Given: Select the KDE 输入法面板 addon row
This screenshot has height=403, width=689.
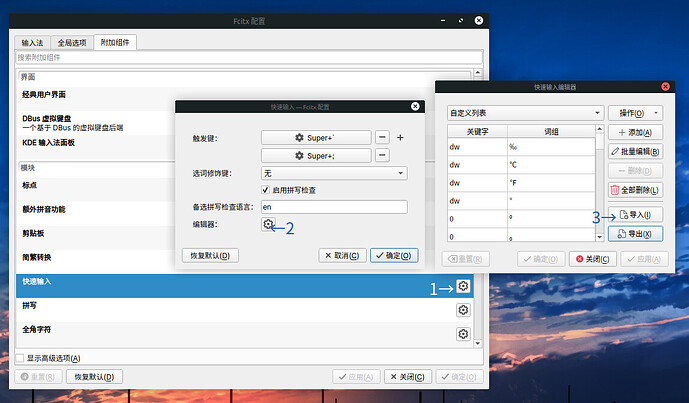Looking at the screenshot, I should [244, 146].
